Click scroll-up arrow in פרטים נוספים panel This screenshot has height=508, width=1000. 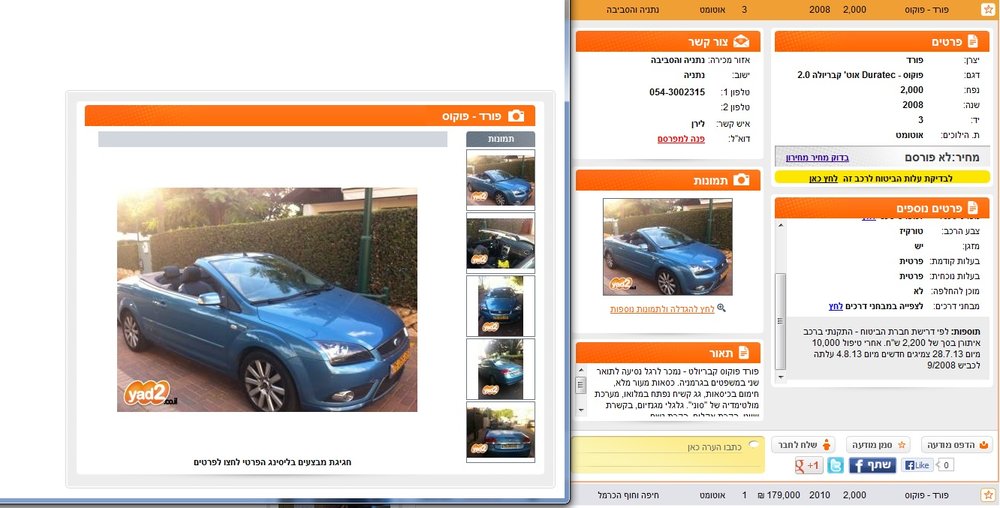[781, 226]
